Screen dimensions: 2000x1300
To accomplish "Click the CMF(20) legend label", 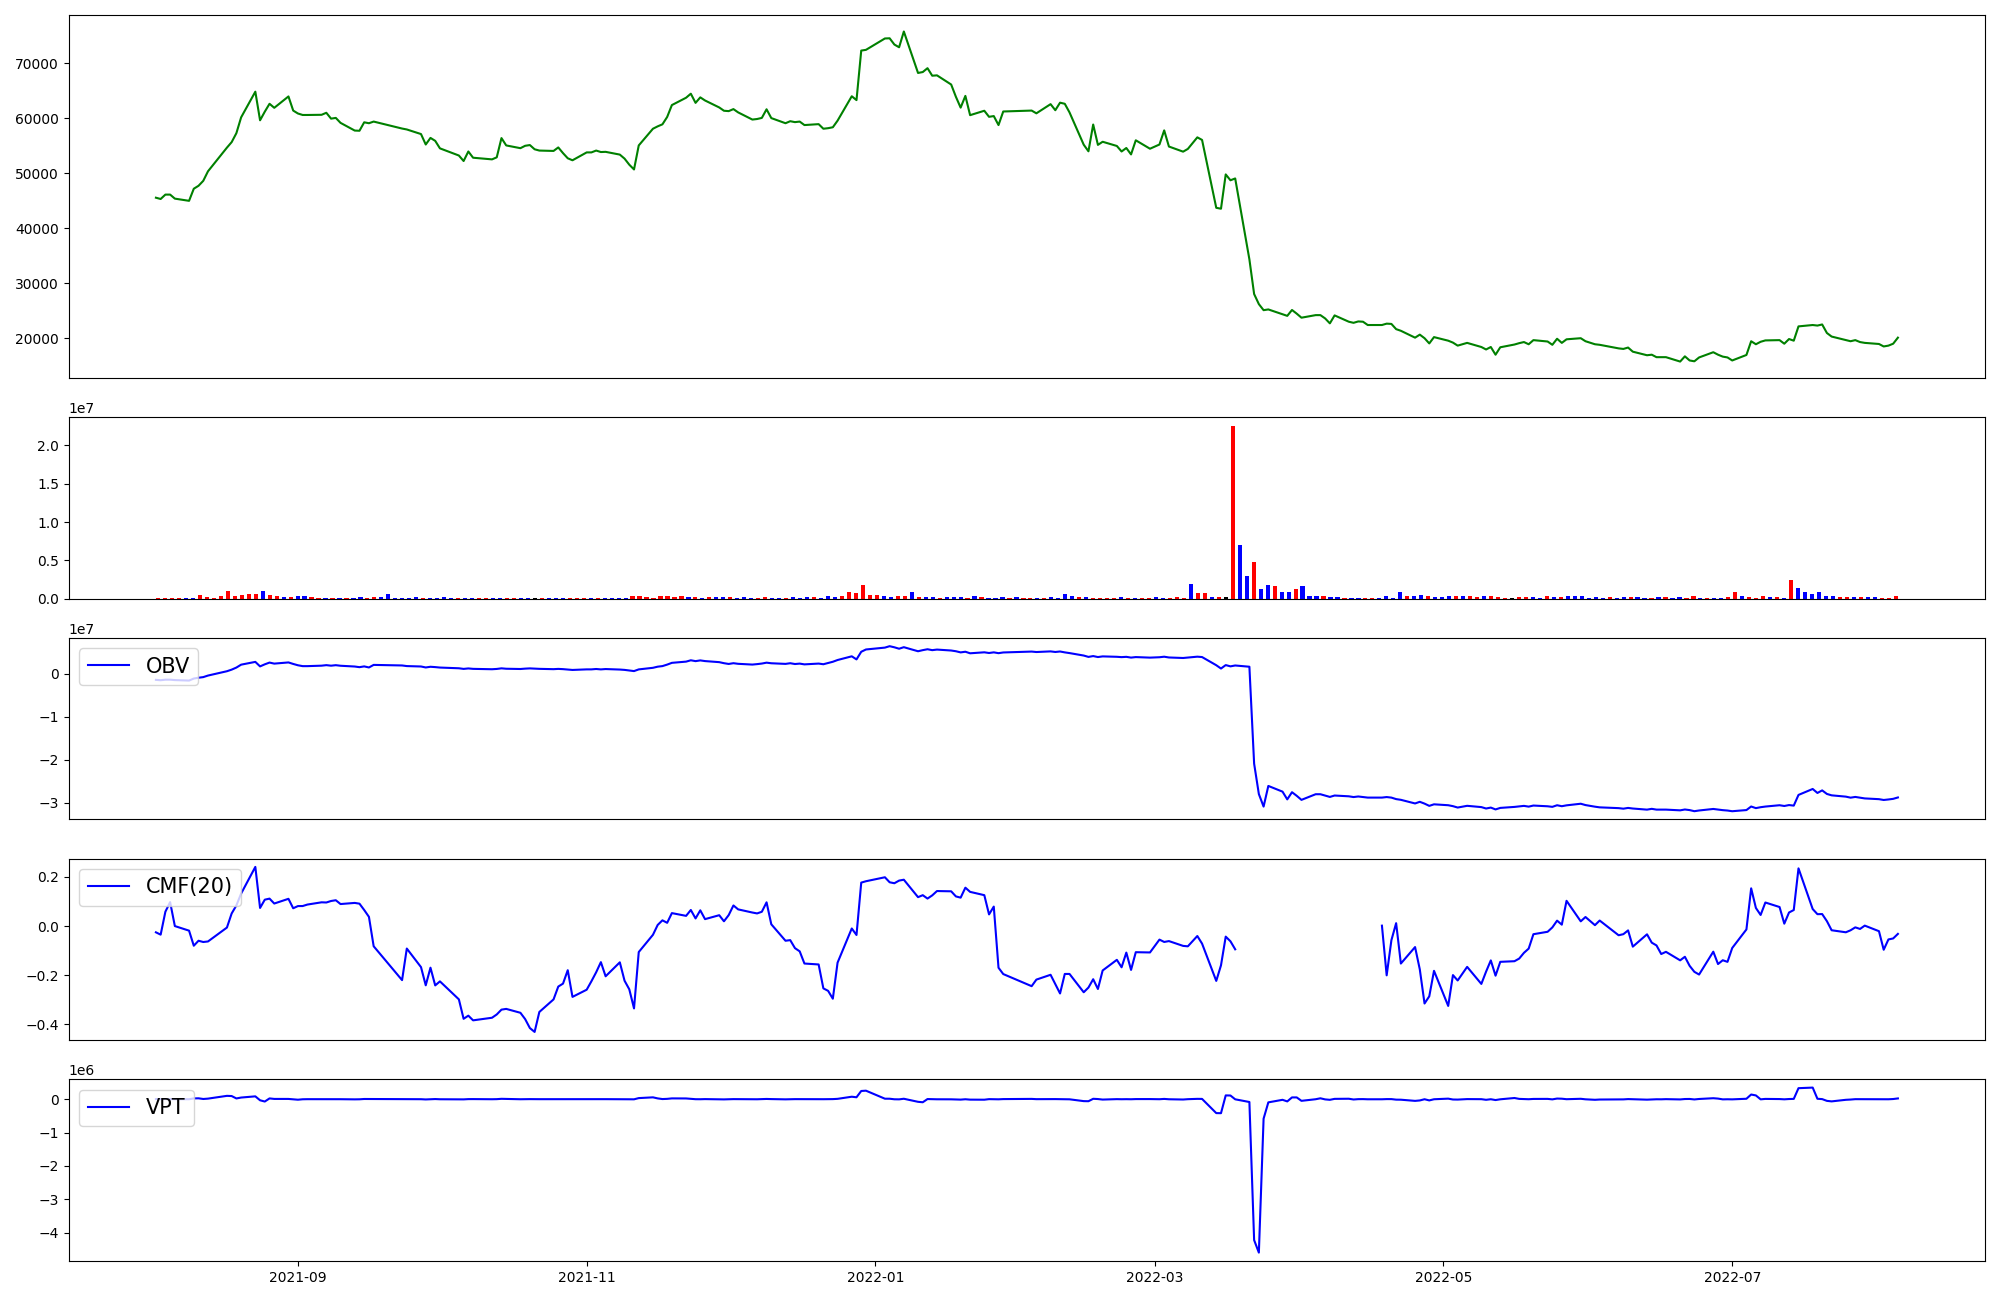I will 188,886.
